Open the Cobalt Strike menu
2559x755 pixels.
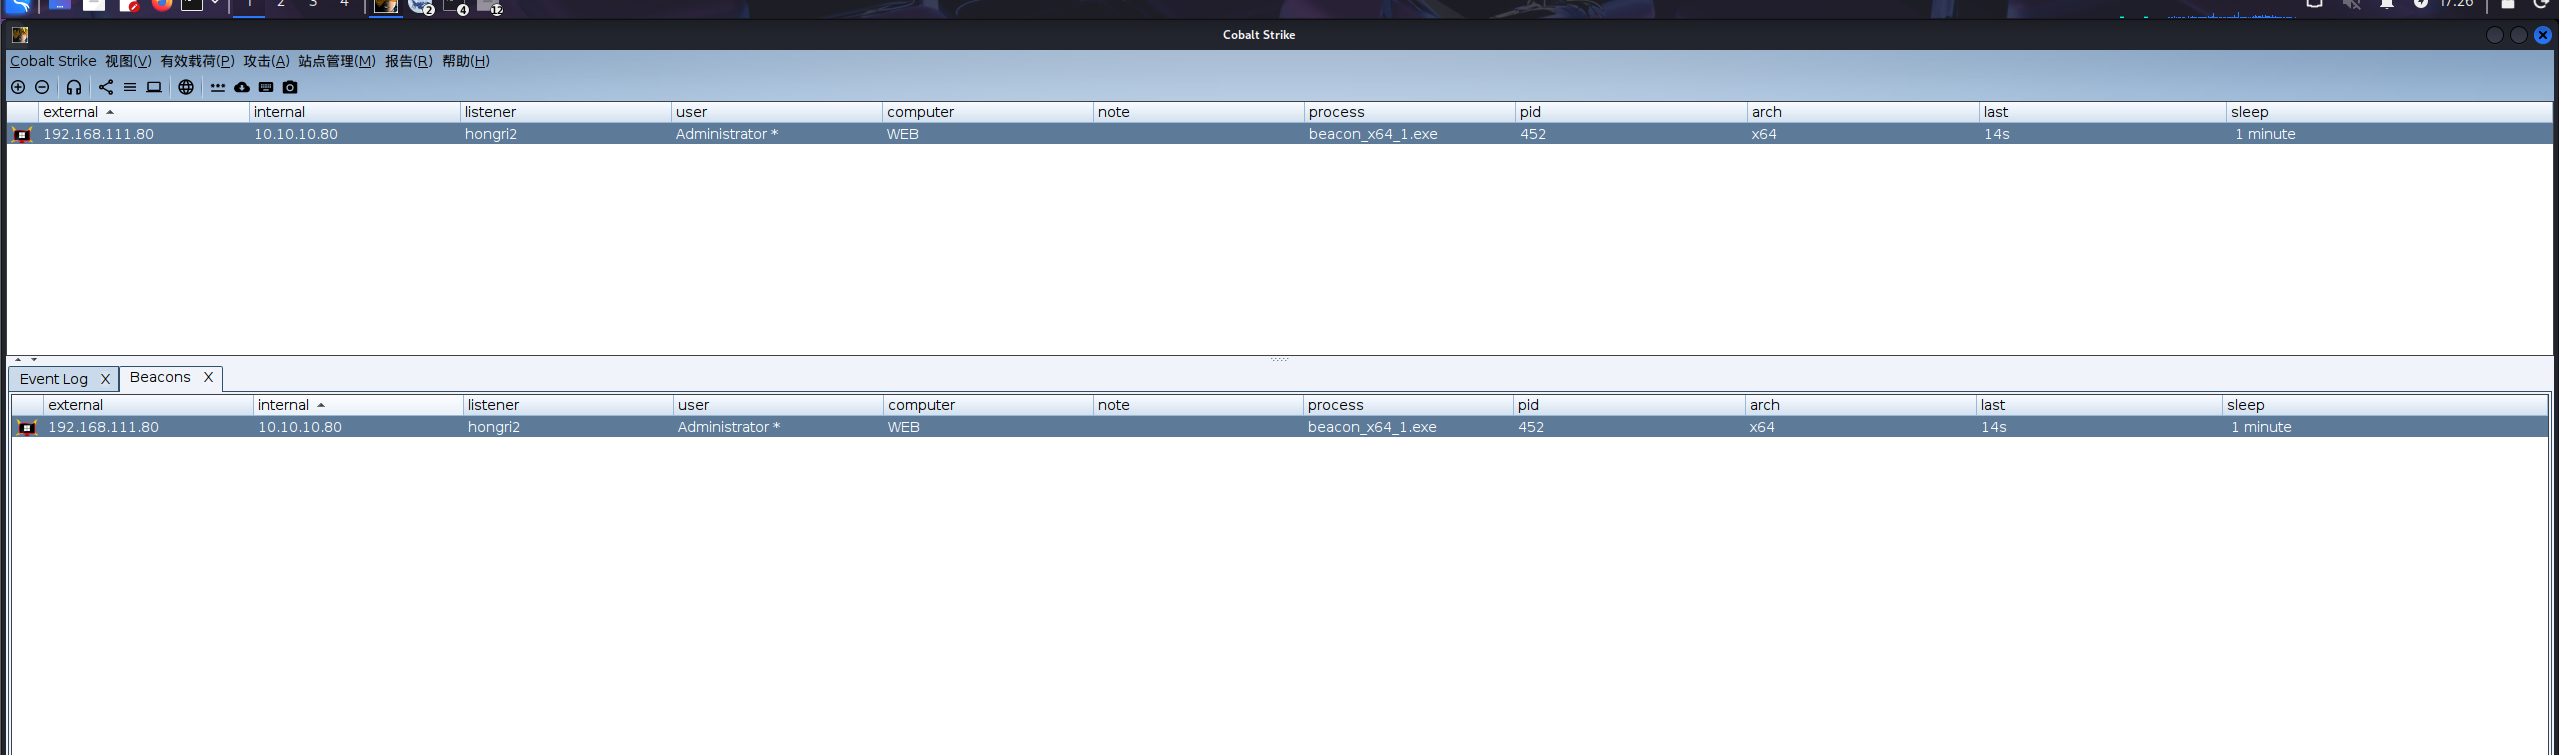click(53, 61)
